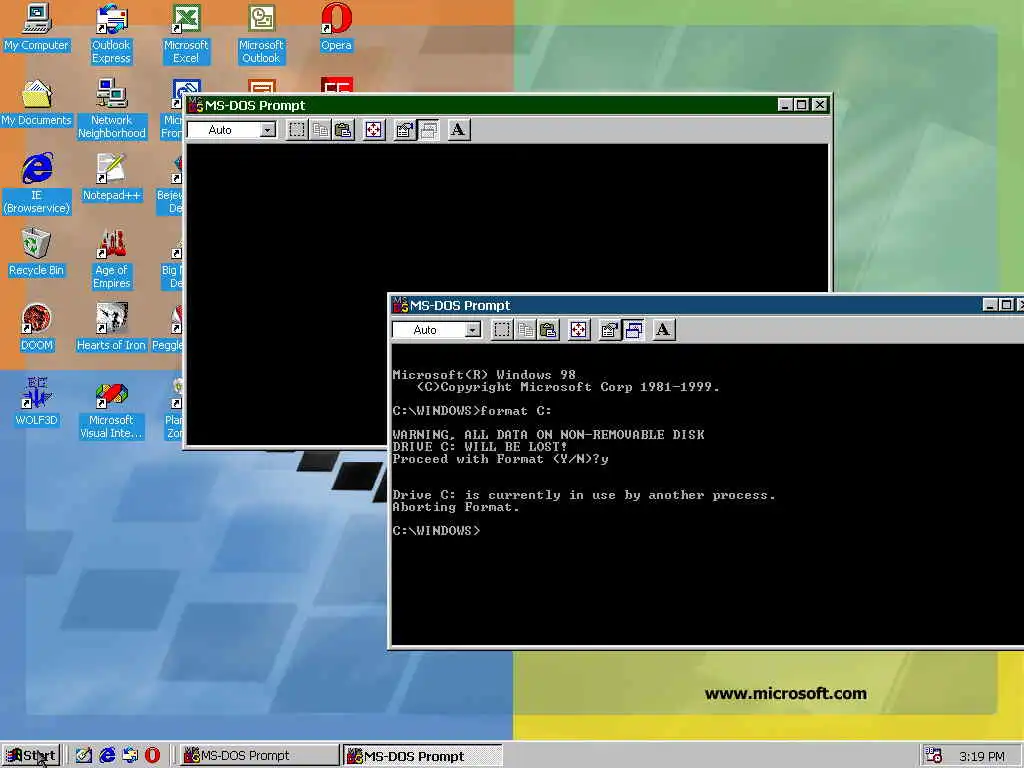The image size is (1024, 768).
Task: Open Properties icon in back MS-DOS Prompt toolbar
Action: click(x=404, y=130)
